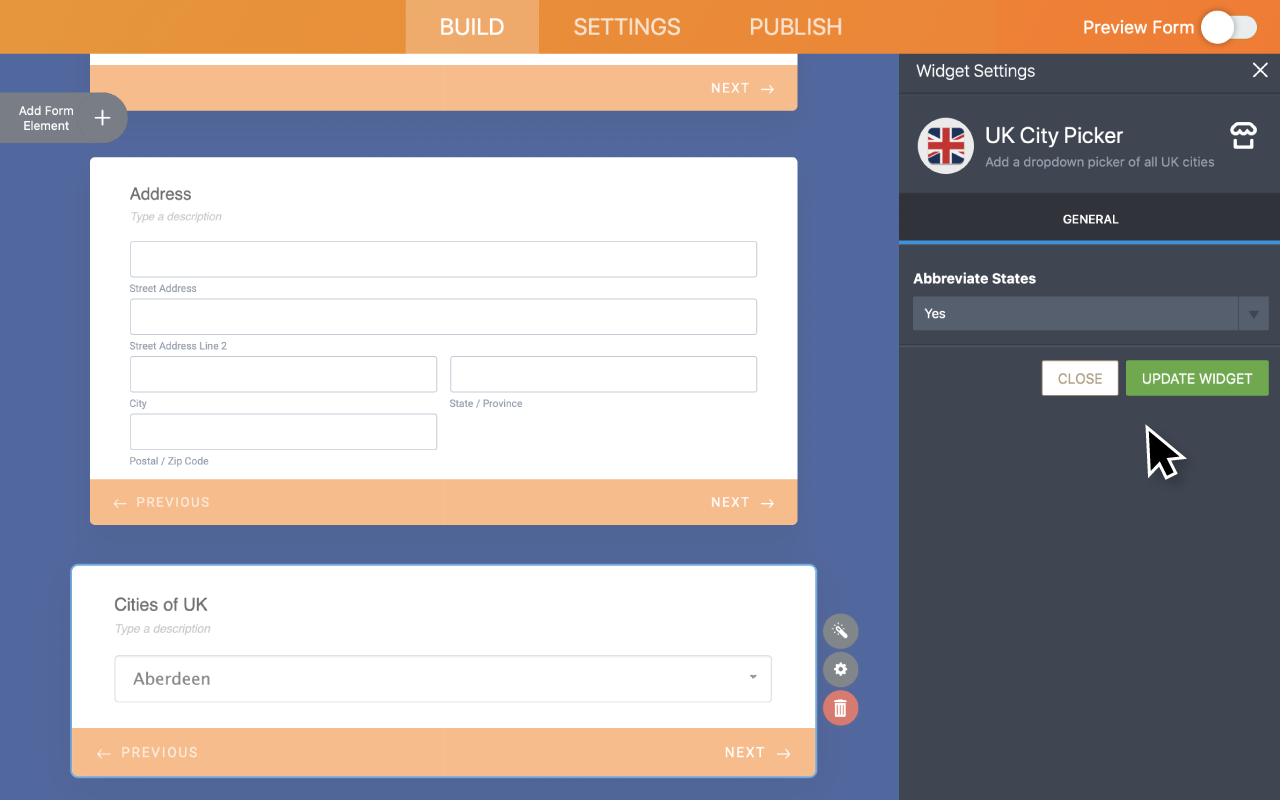This screenshot has height=800, width=1280.
Task: Close Widget Settings using the X icon
Action: tap(1259, 70)
